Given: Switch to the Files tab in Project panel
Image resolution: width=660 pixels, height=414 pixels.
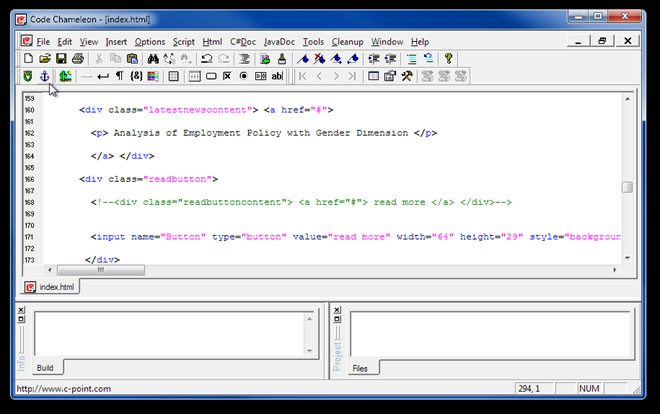Looking at the screenshot, I should [360, 368].
